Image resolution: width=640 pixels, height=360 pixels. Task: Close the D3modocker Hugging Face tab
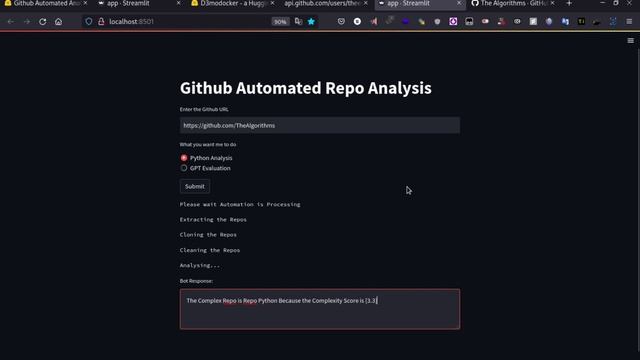click(x=273, y=3)
